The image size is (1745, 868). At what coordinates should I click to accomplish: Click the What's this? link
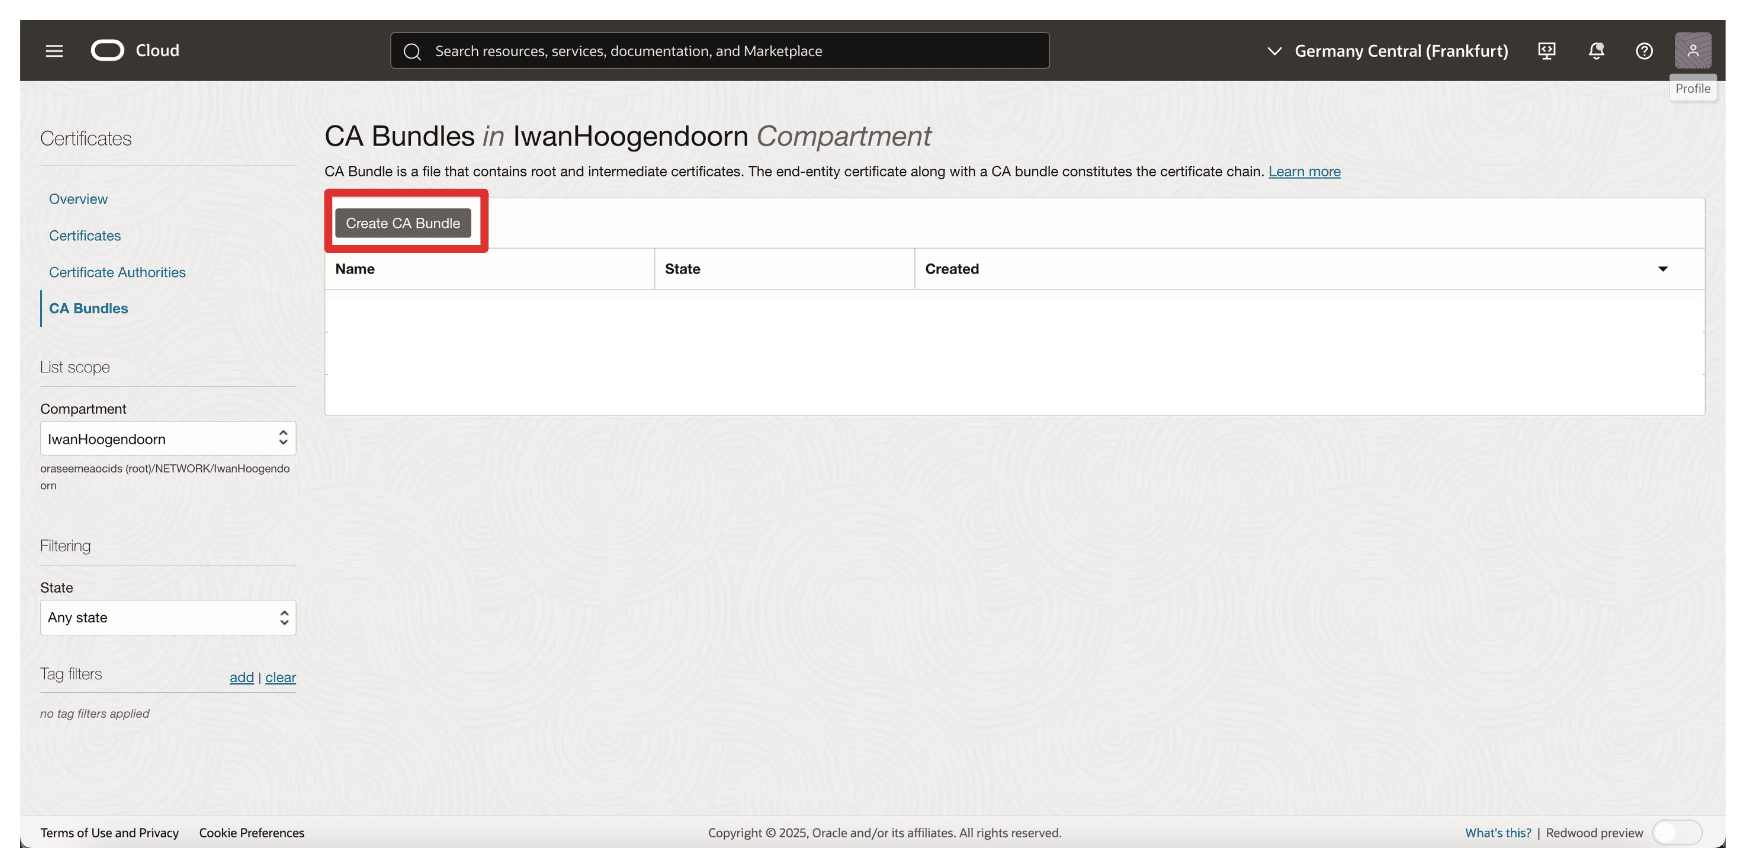pyautogui.click(x=1498, y=833)
